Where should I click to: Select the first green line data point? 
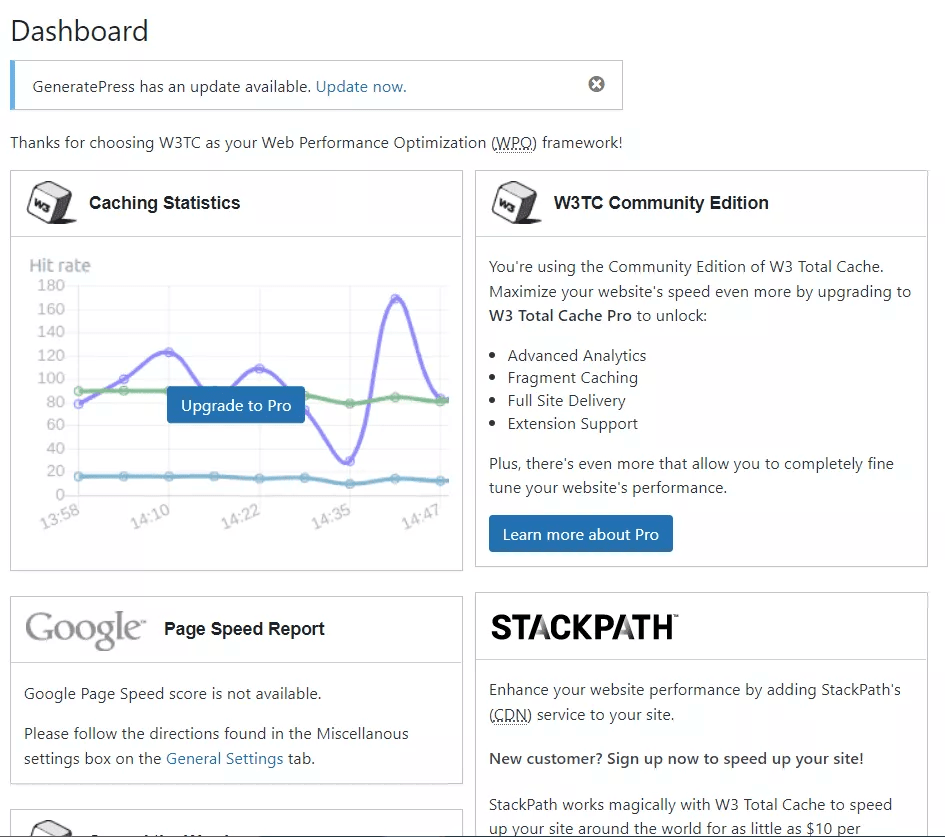pyautogui.click(x=78, y=391)
